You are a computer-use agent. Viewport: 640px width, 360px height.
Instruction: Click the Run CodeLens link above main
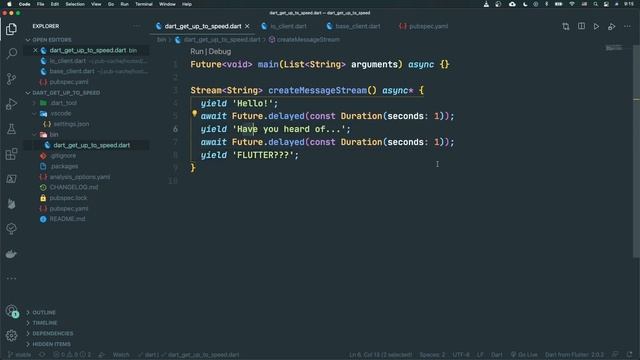tap(197, 51)
